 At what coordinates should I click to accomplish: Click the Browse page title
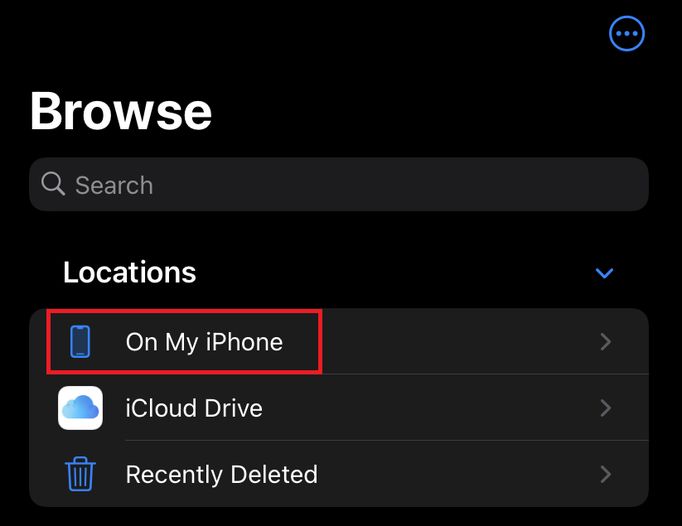(121, 111)
